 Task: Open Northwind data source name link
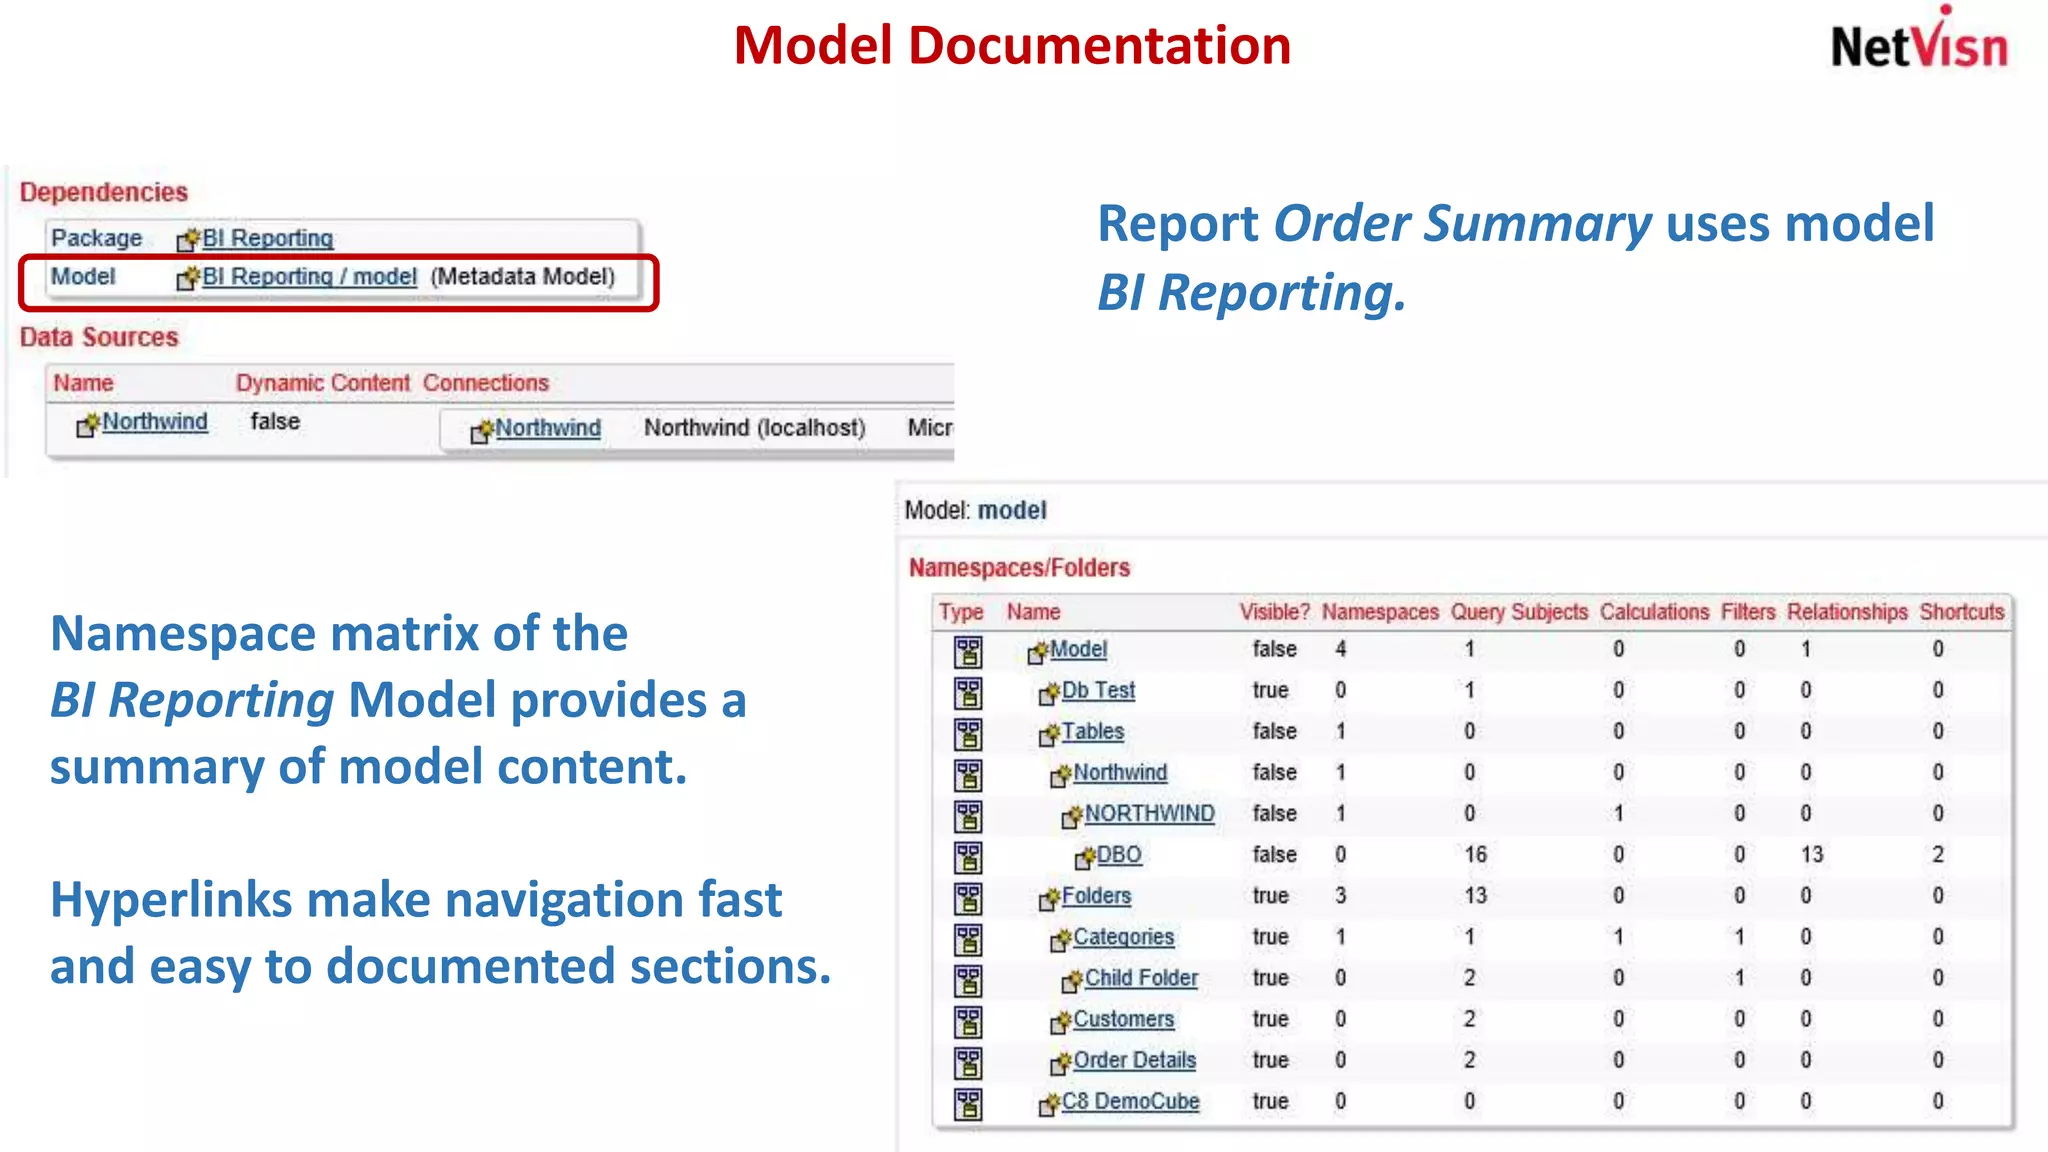pyautogui.click(x=154, y=422)
